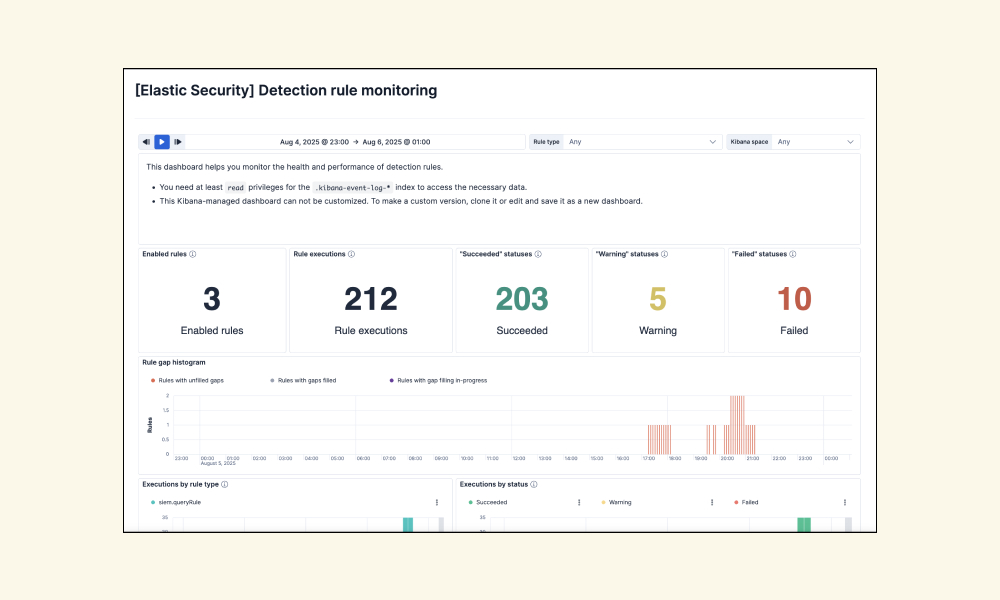The width and height of the screenshot is (1000, 600).
Task: Click the green bar in Executions by status
Action: 804,525
